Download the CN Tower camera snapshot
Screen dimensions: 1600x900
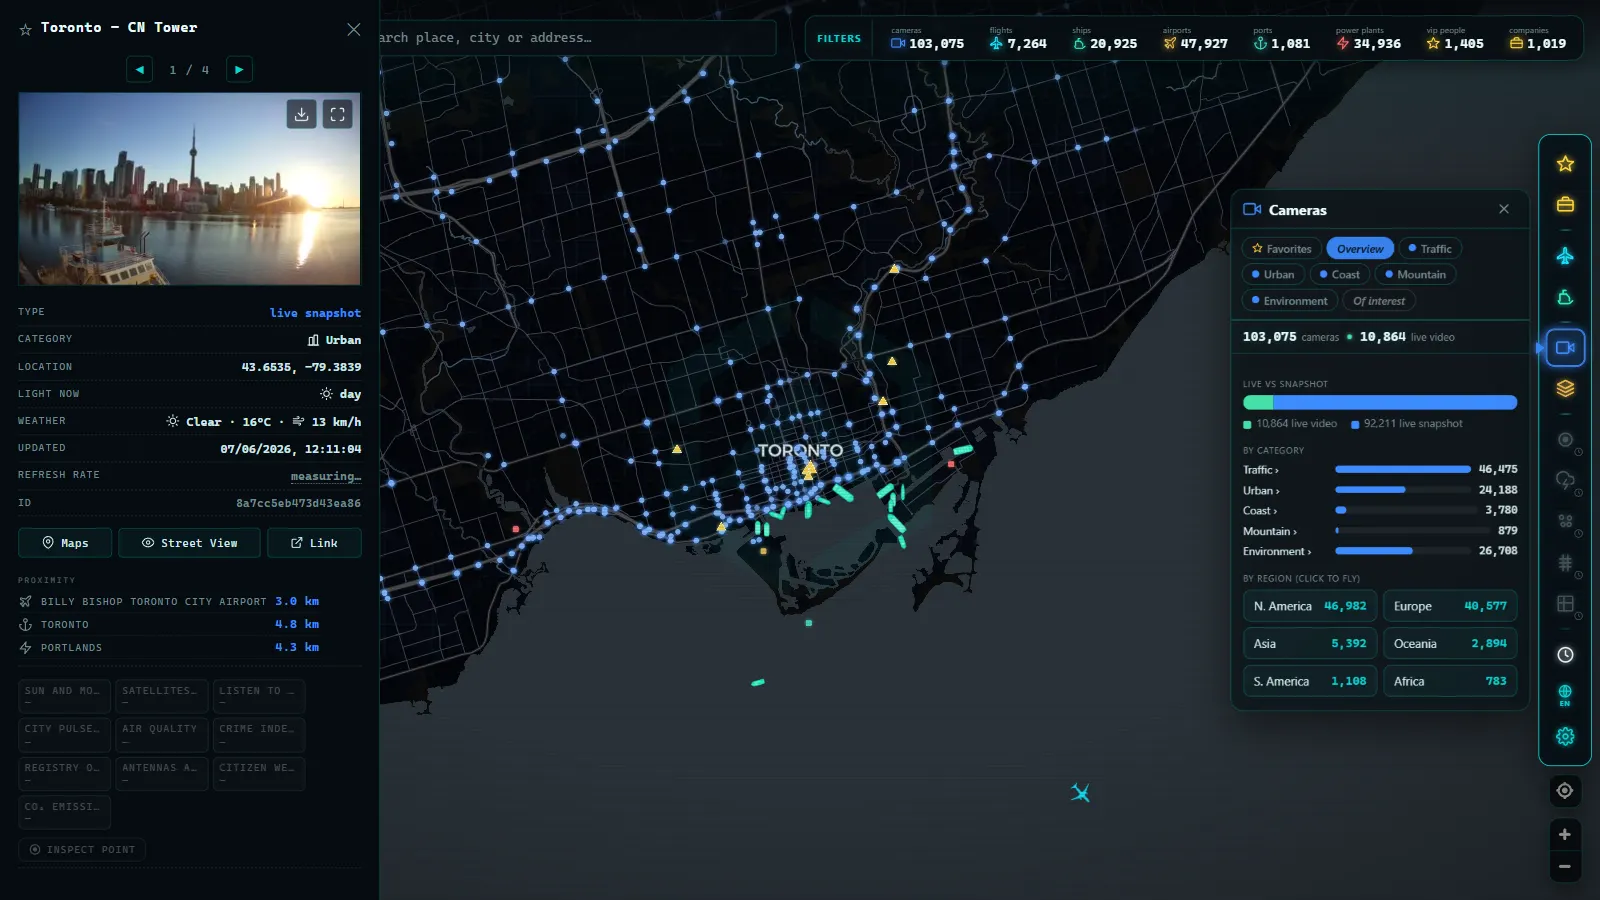point(301,114)
